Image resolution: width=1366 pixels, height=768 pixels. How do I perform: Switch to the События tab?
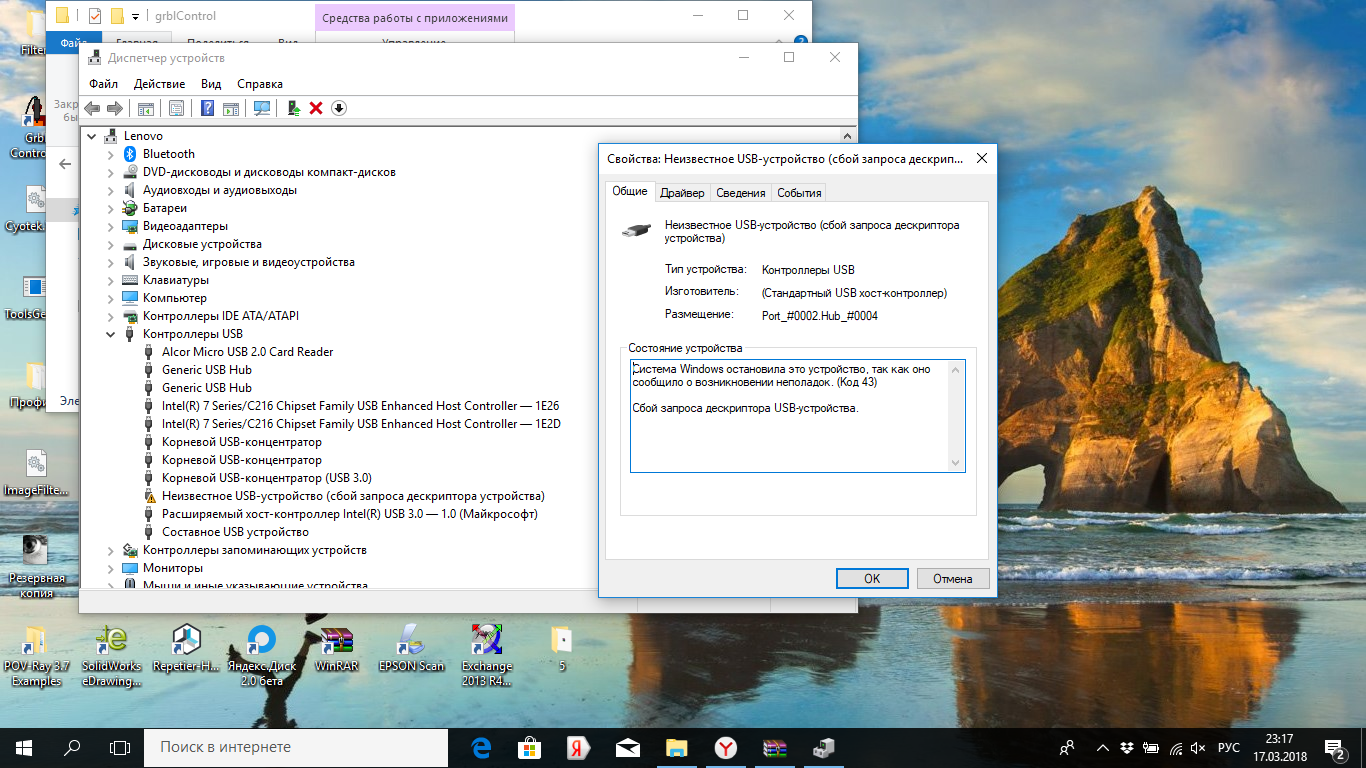click(799, 193)
